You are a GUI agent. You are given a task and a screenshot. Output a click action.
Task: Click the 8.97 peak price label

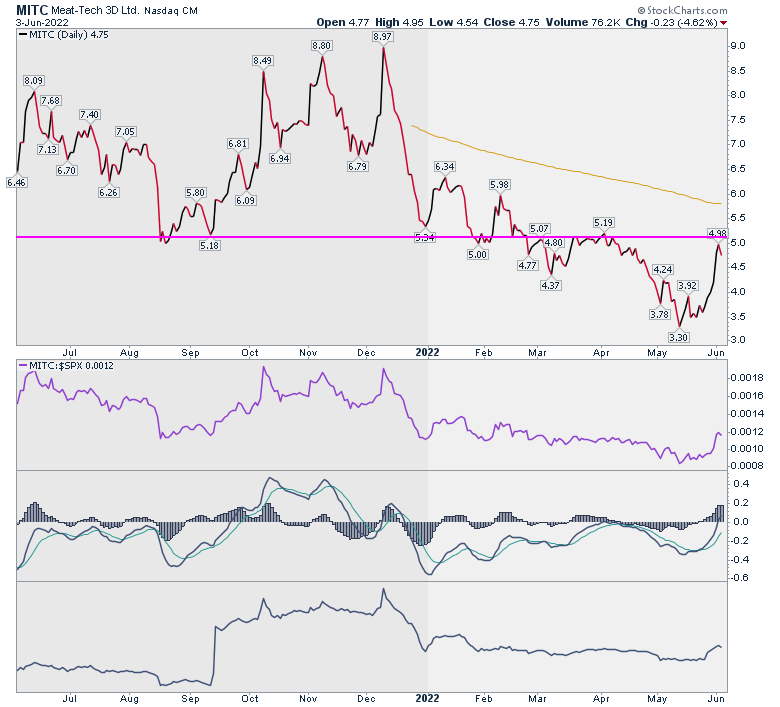(382, 36)
